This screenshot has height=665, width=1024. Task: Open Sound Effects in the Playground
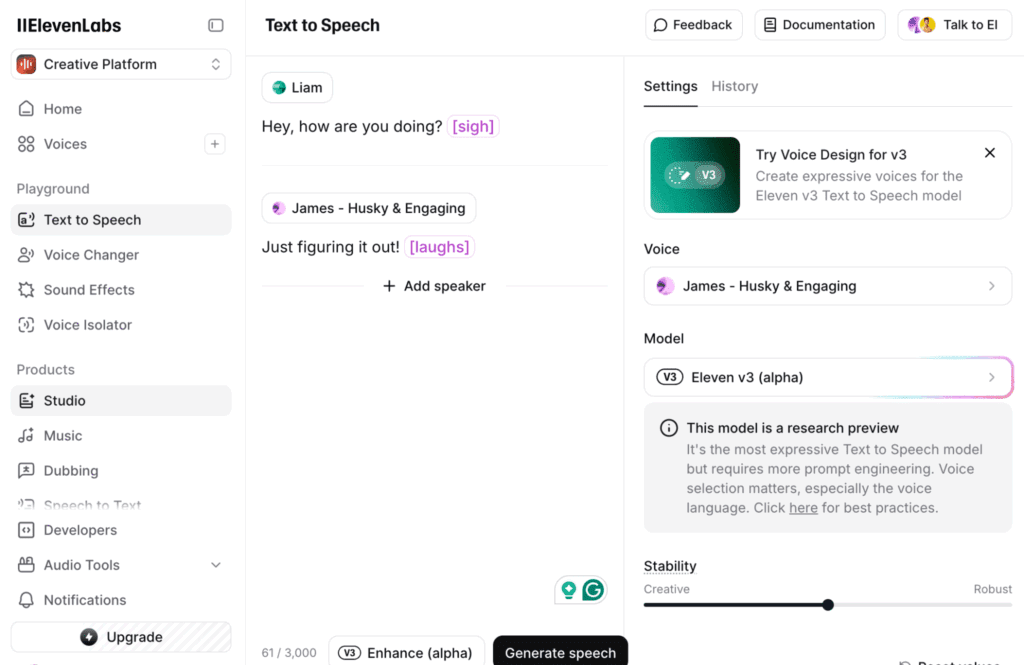pyautogui.click(x=89, y=290)
